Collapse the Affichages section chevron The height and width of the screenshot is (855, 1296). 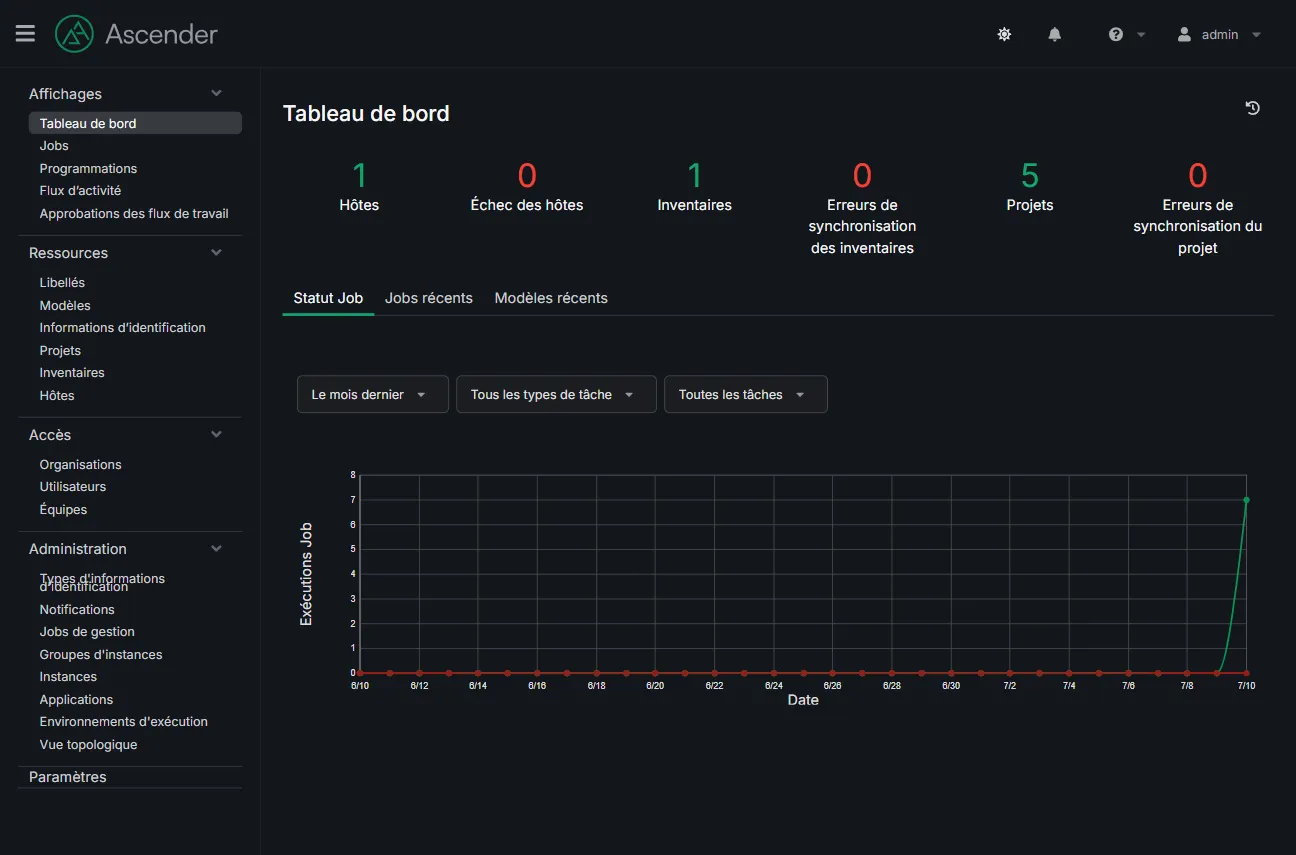coord(216,93)
